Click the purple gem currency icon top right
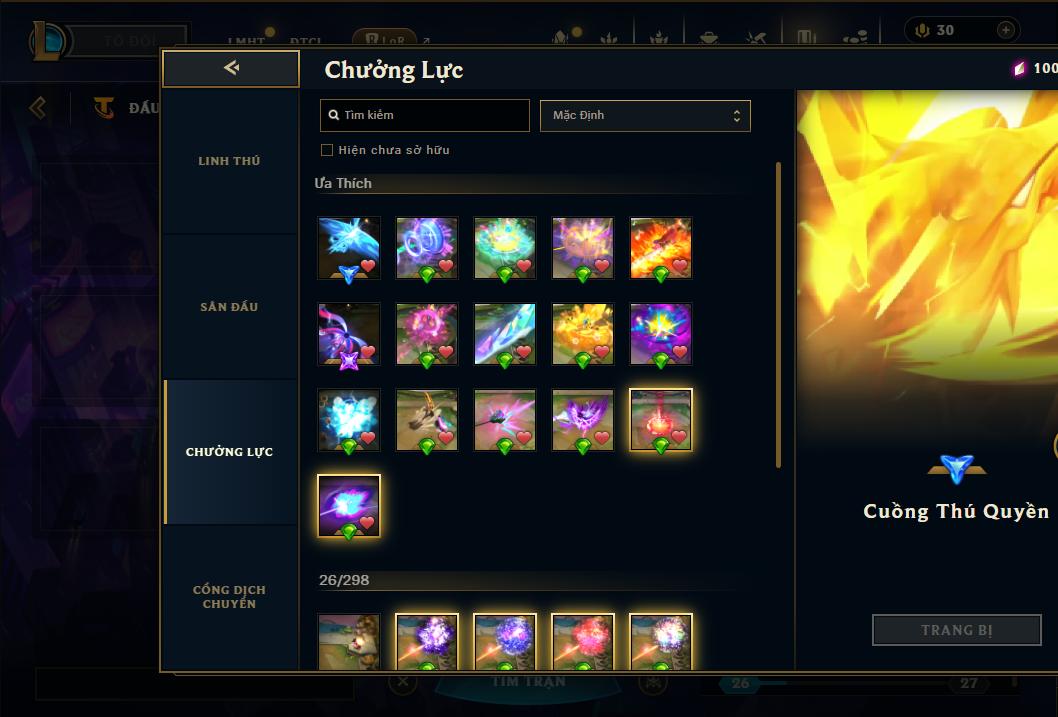Screen dimensions: 1058x717 tap(1019, 68)
